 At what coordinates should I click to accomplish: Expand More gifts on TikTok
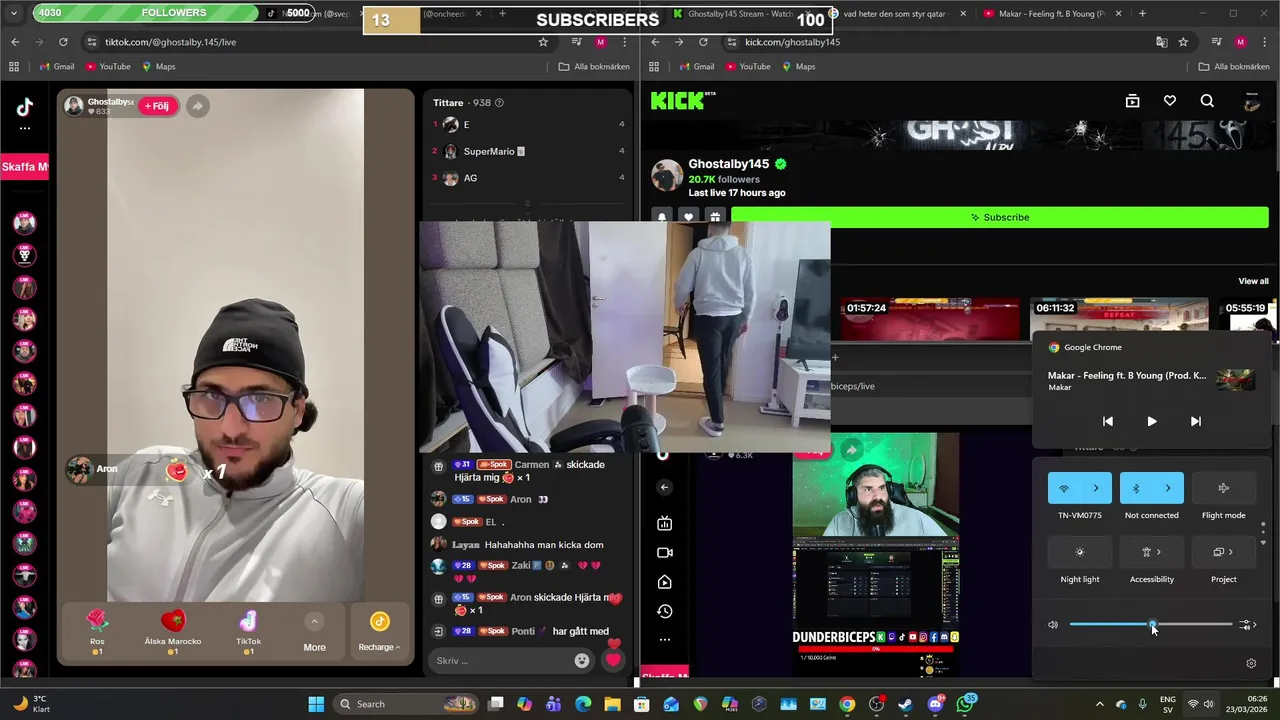pyautogui.click(x=314, y=632)
